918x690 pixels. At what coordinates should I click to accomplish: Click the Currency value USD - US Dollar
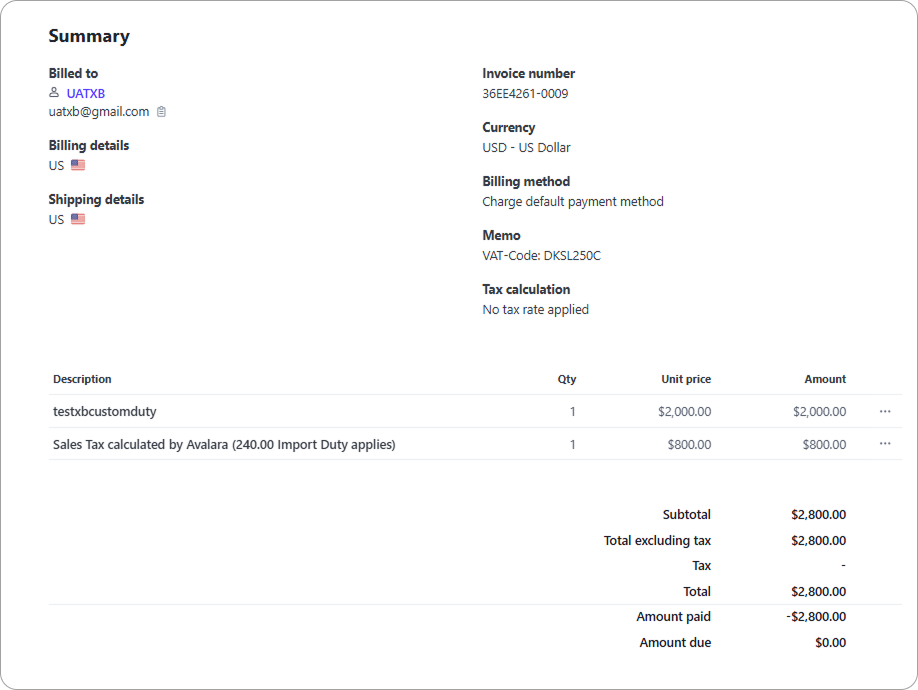[x=526, y=147]
